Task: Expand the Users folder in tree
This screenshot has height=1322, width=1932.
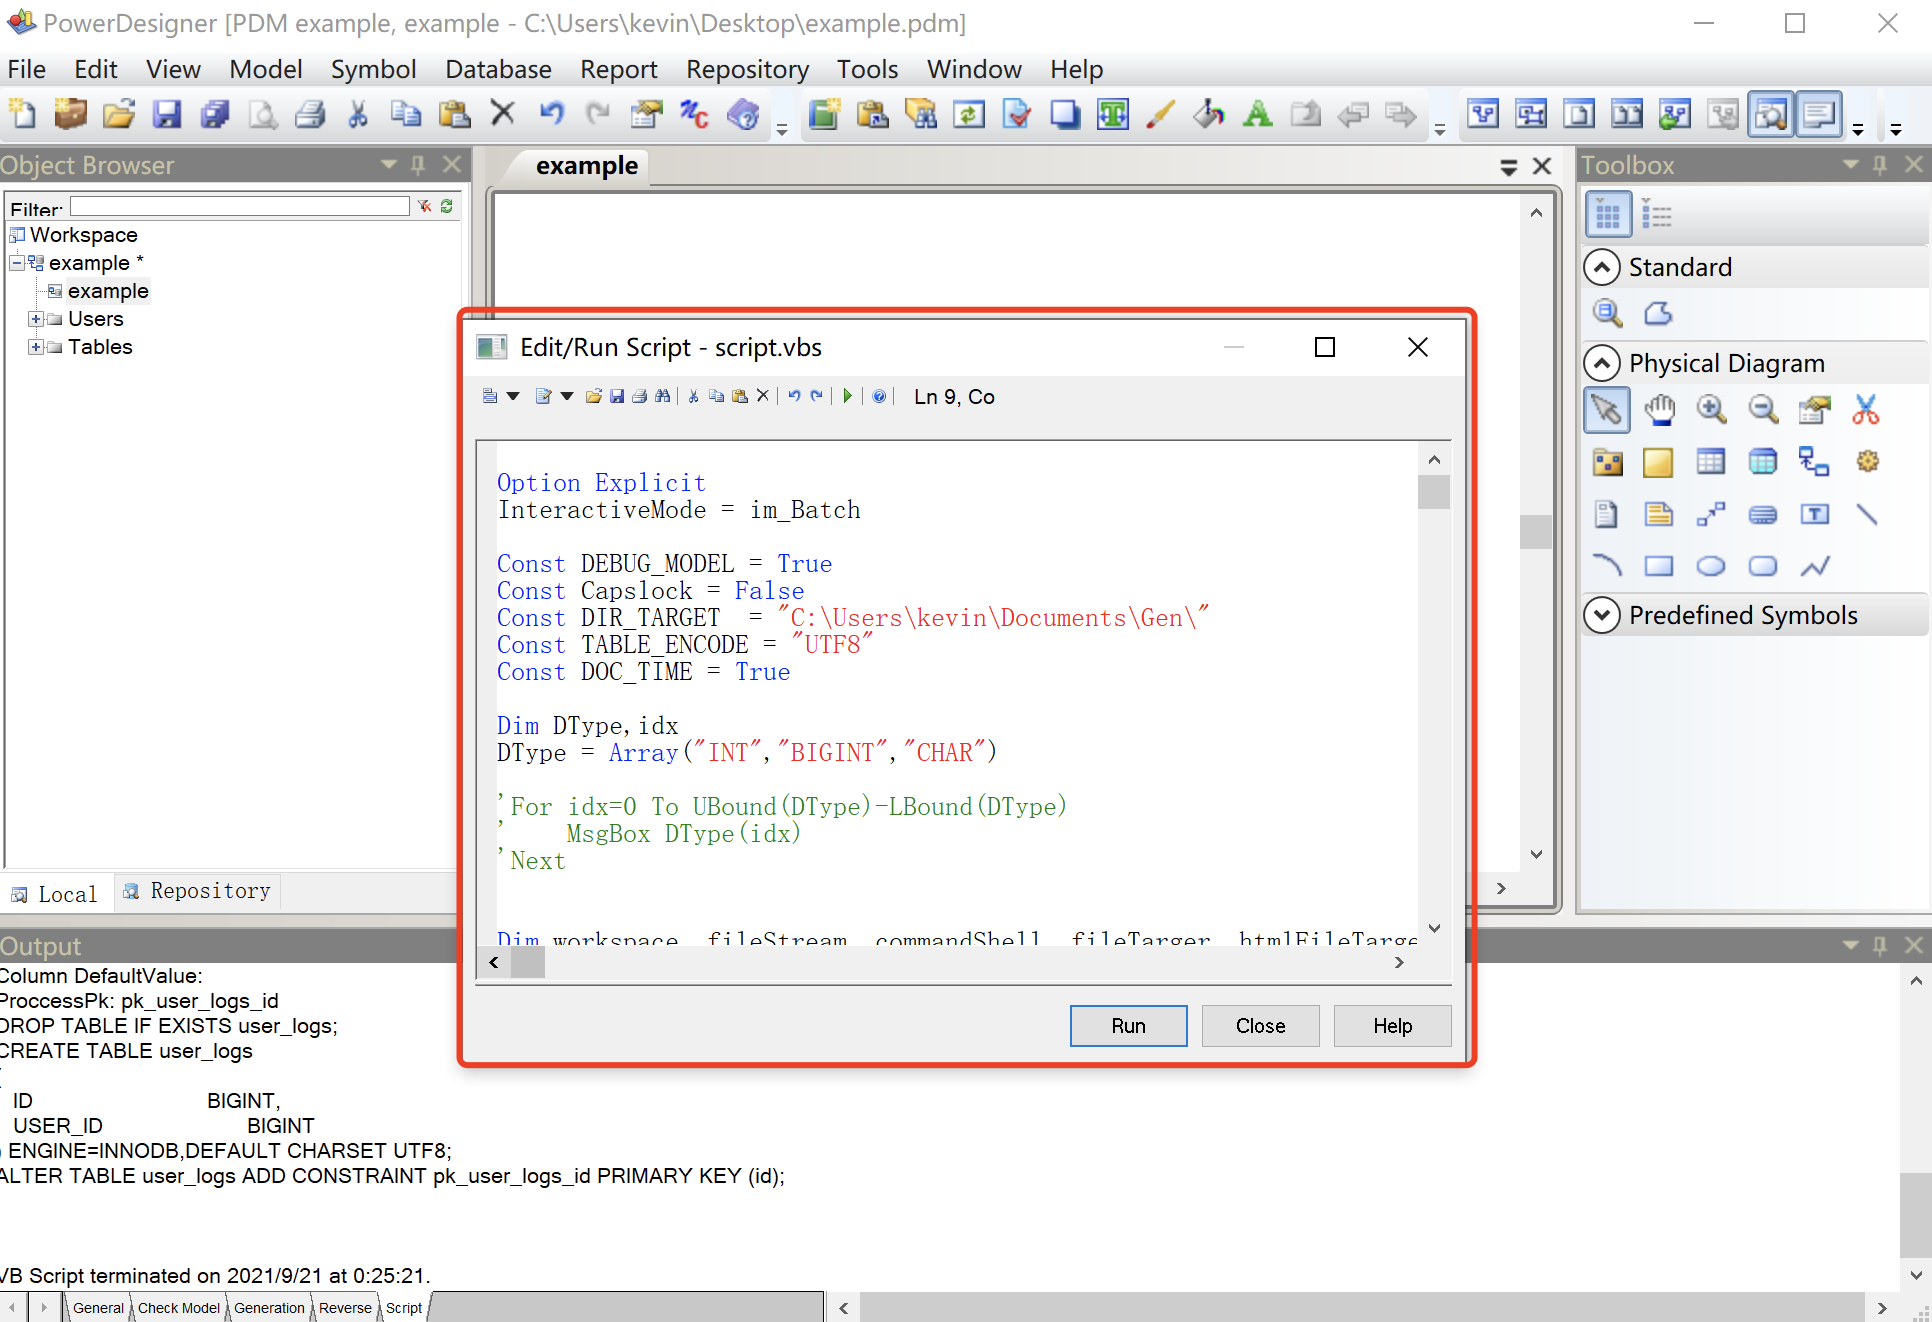Action: pyautogui.click(x=35, y=319)
